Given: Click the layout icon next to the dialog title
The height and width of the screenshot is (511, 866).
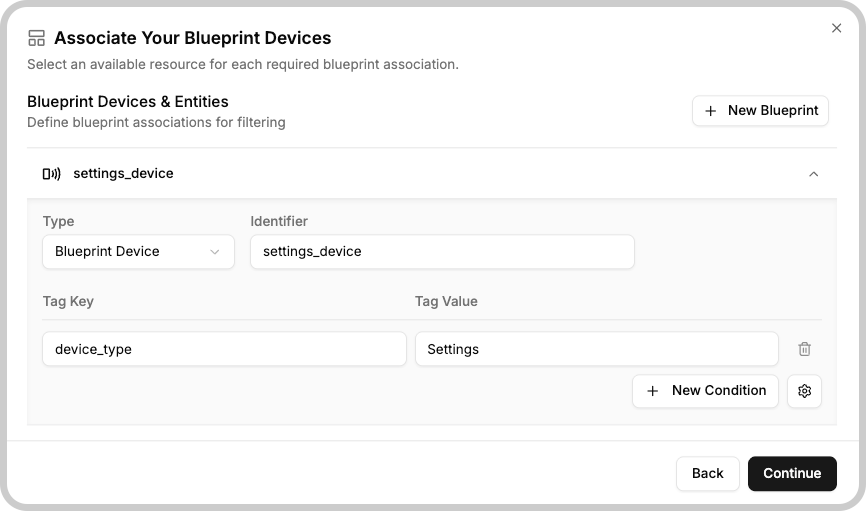Looking at the screenshot, I should coord(36,38).
